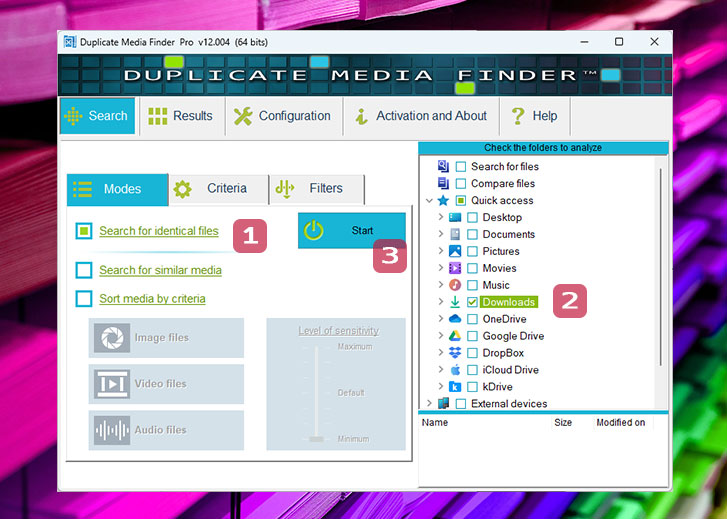Click the Desktop folder icon

pyautogui.click(x=455, y=217)
